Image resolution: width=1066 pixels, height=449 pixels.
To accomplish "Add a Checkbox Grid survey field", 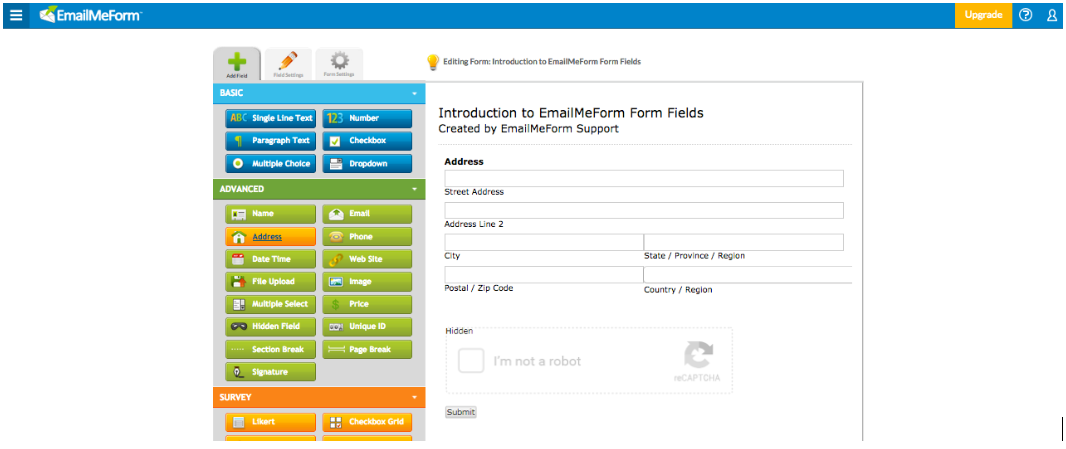I will coord(367,422).
